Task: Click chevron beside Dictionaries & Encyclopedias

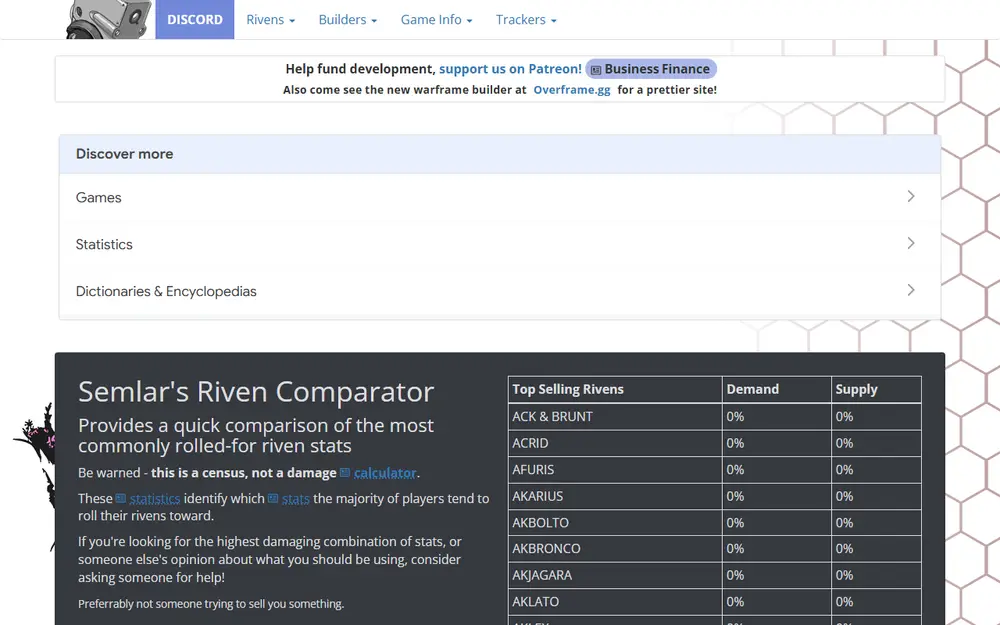Action: click(911, 290)
